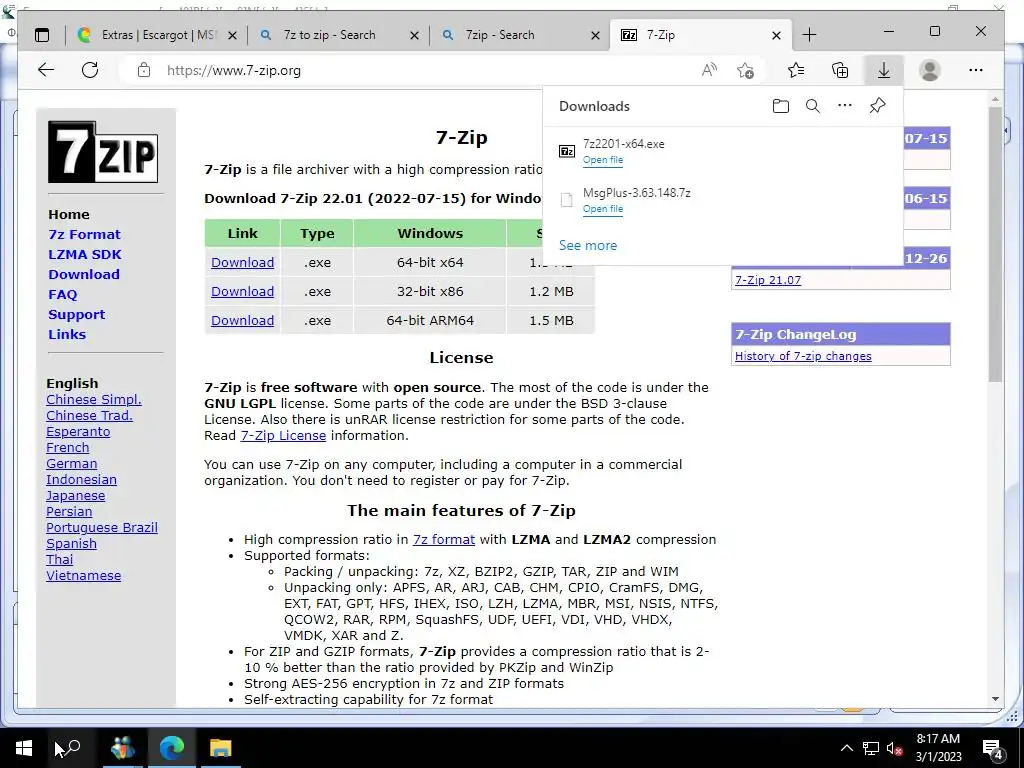
Task: Show hidden system tray icons chevron
Action: pyautogui.click(x=846, y=748)
